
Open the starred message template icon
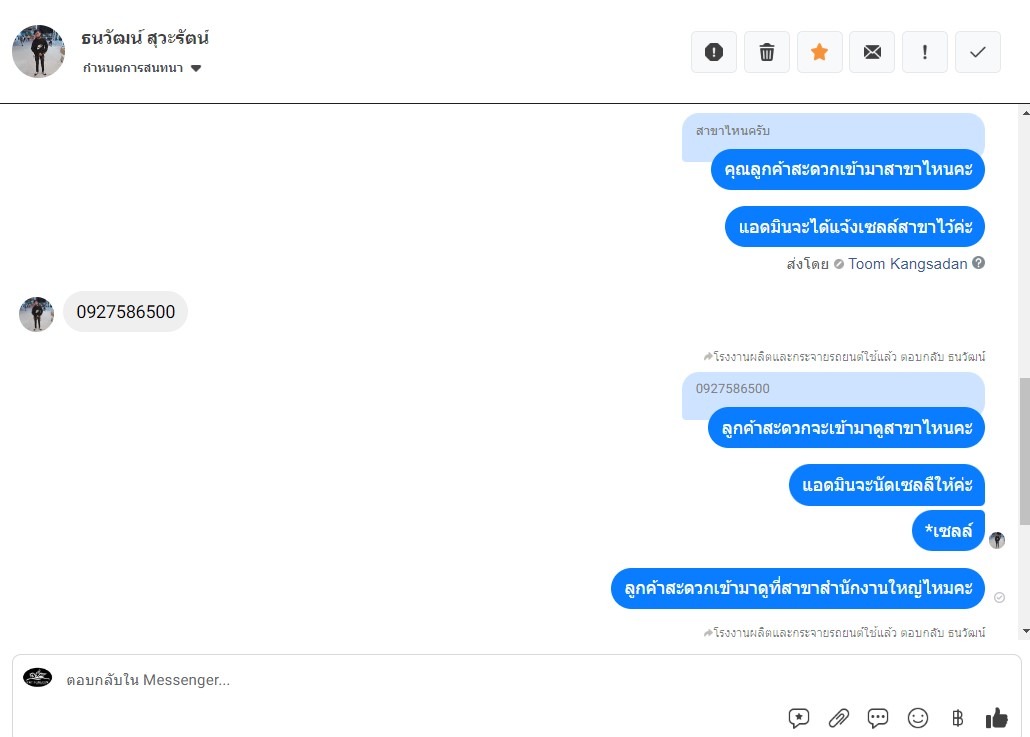[x=799, y=718]
